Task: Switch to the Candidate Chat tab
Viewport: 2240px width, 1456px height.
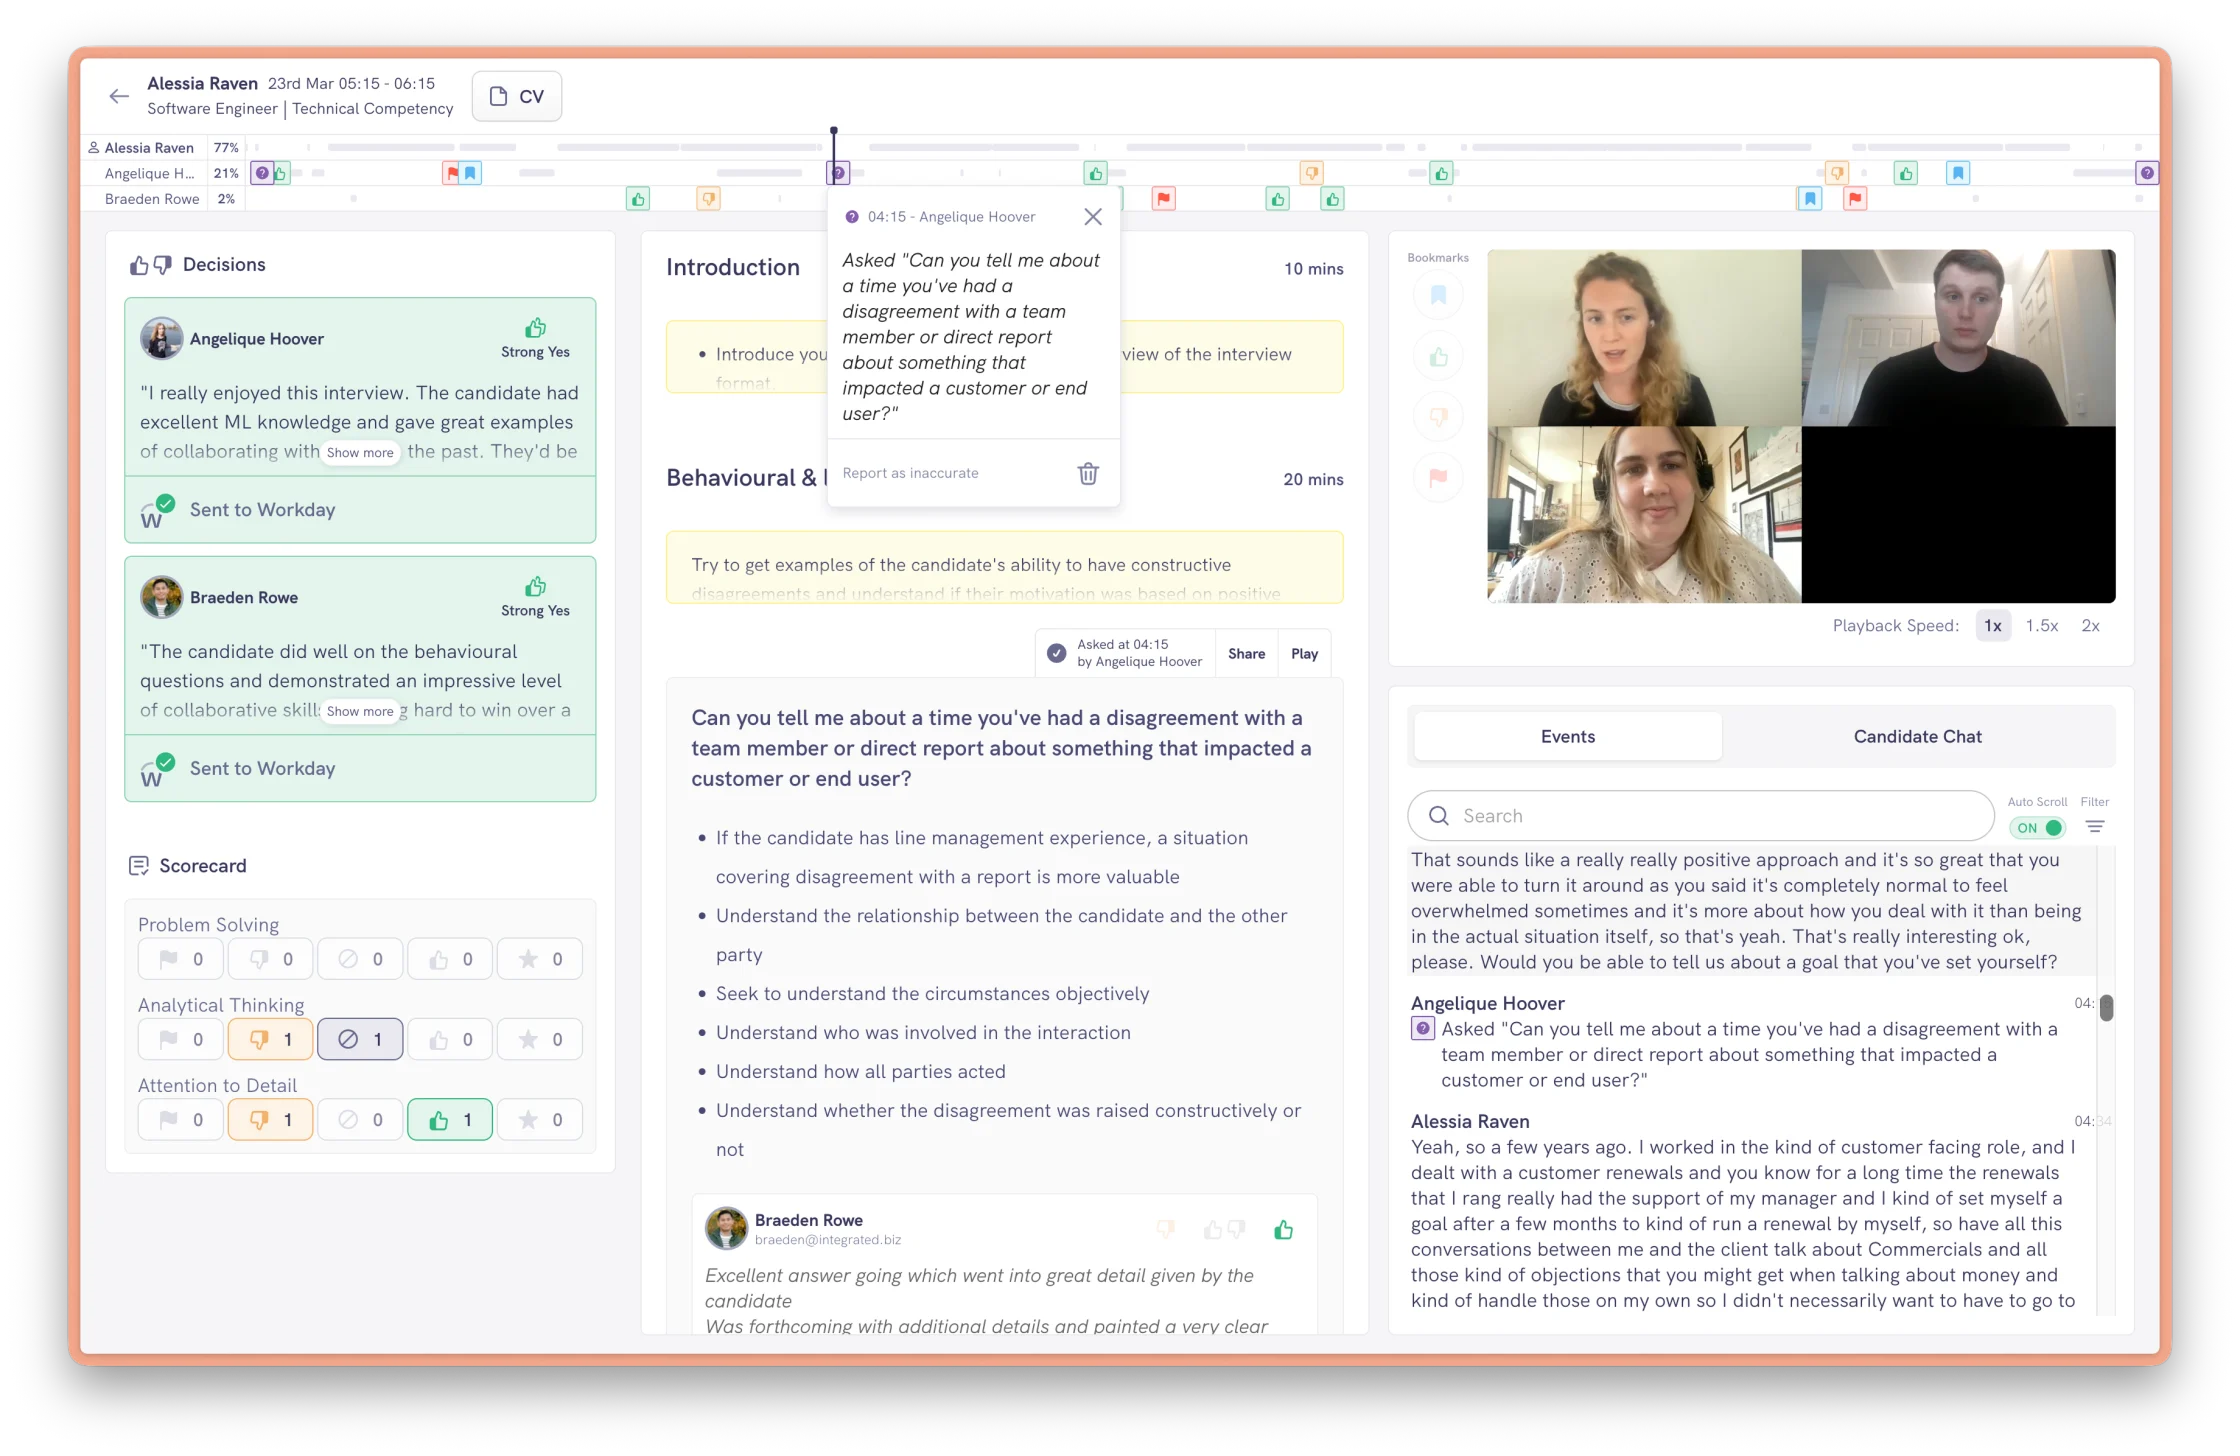Action: tap(1917, 736)
